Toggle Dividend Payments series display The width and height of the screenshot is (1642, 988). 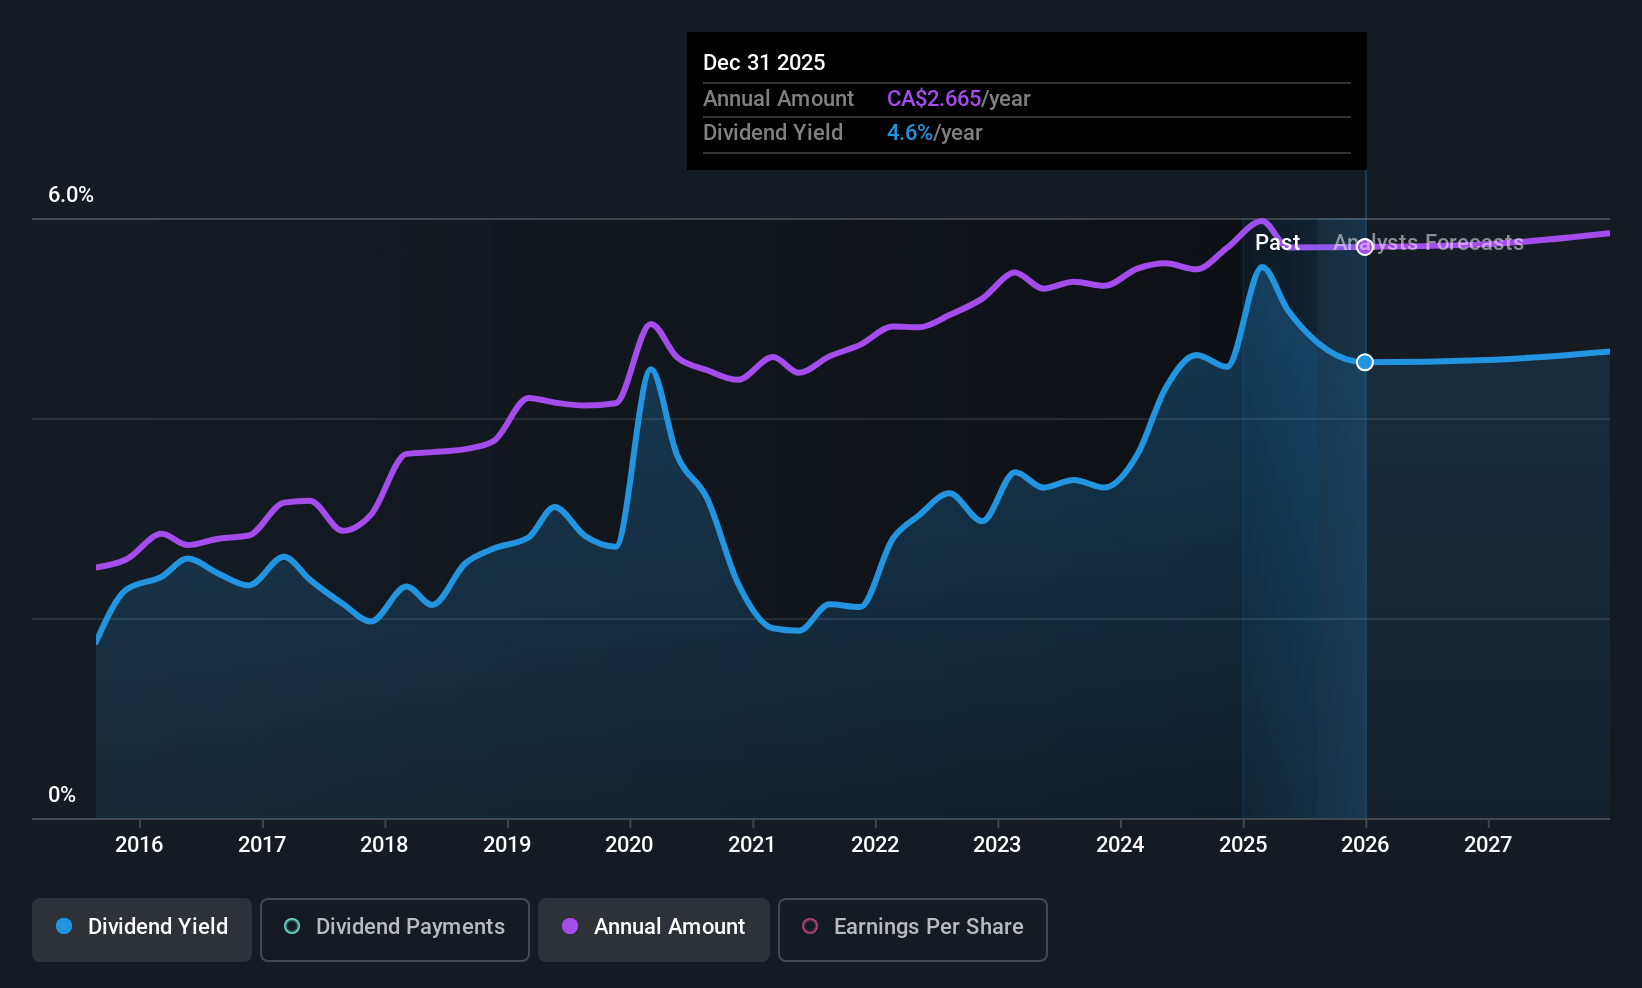[x=394, y=929]
